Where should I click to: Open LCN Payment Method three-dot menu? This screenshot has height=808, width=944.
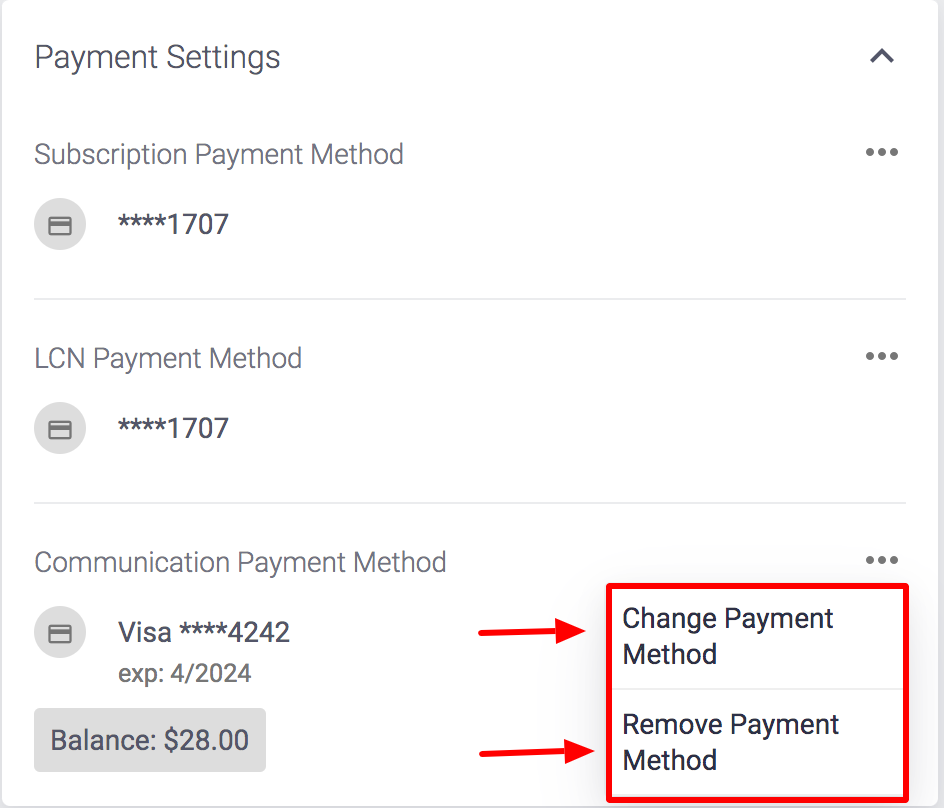point(881,356)
